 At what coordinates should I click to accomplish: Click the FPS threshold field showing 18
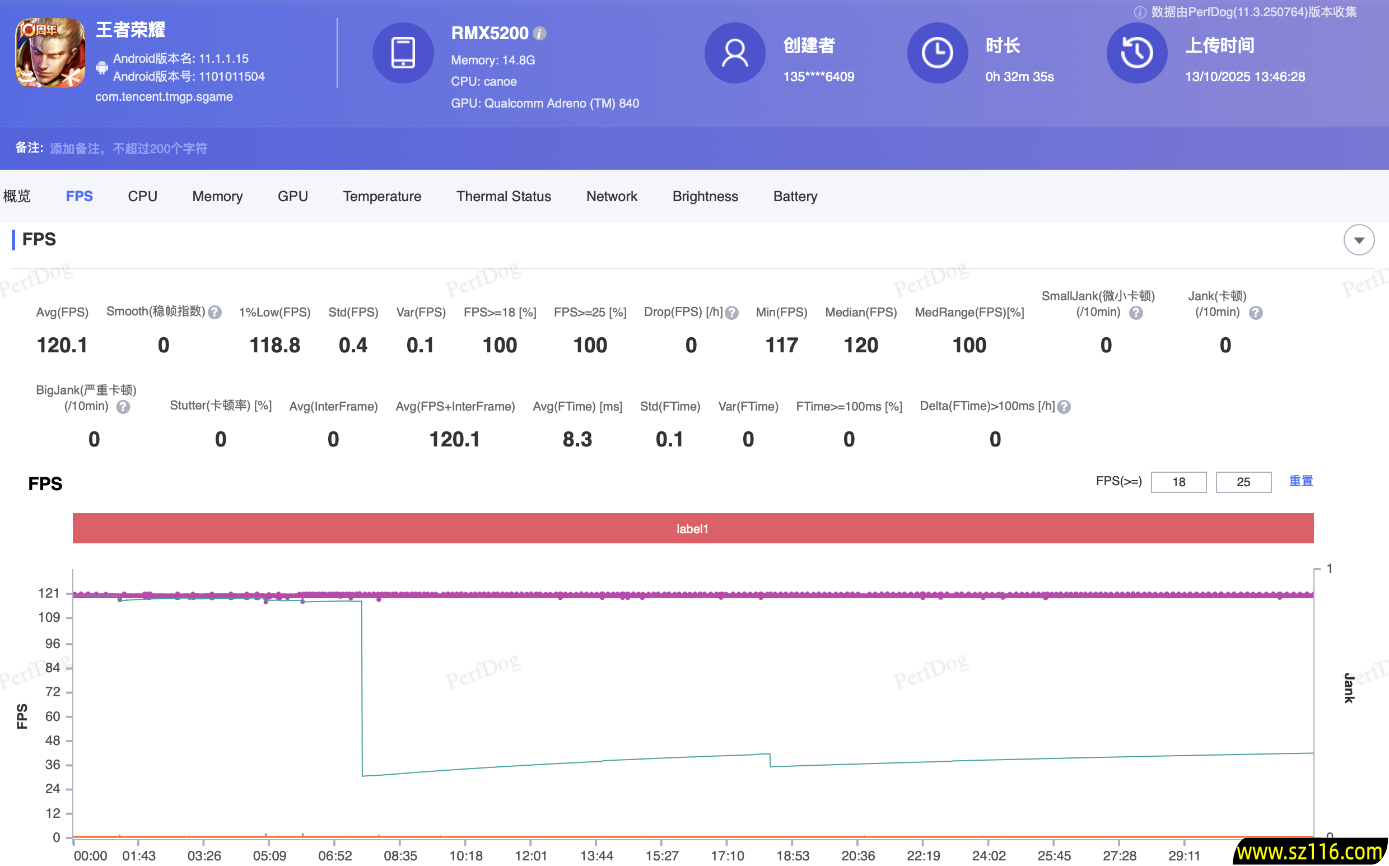coord(1179,482)
